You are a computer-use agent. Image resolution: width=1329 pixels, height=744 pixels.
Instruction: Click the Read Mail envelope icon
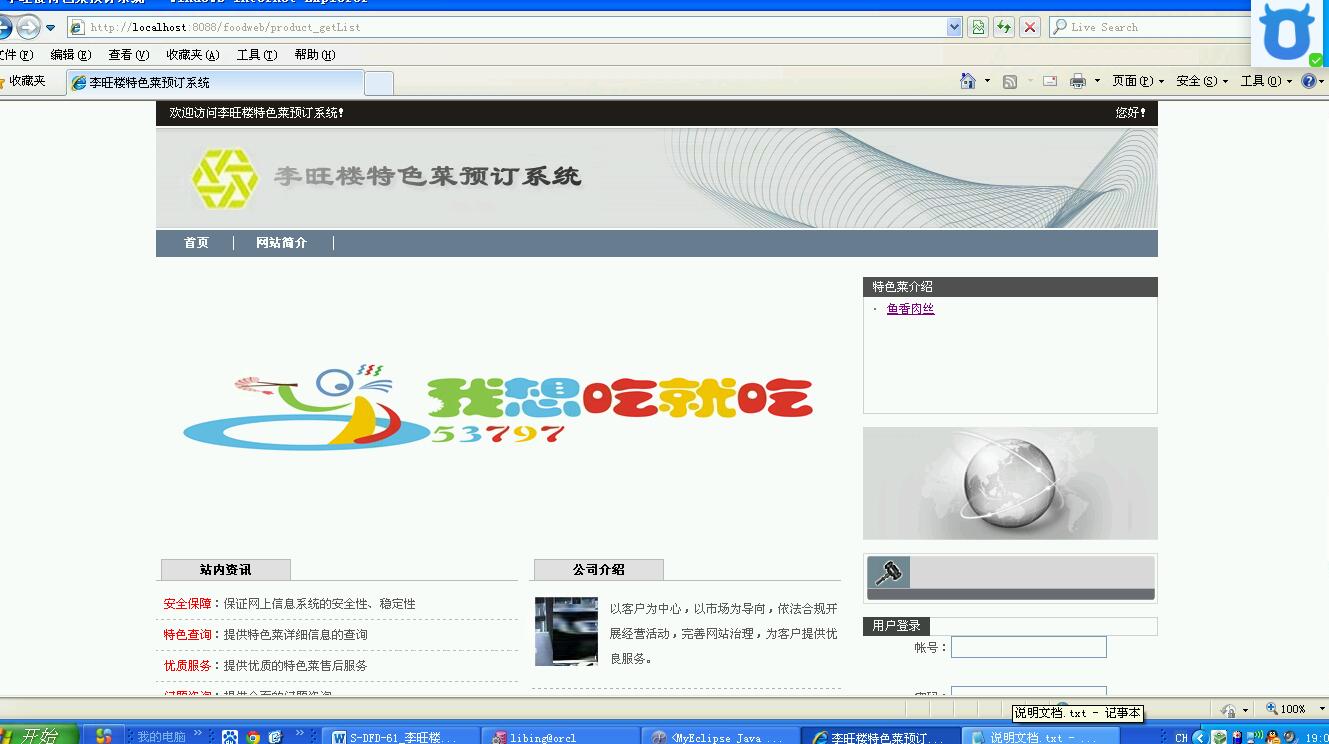1050,81
